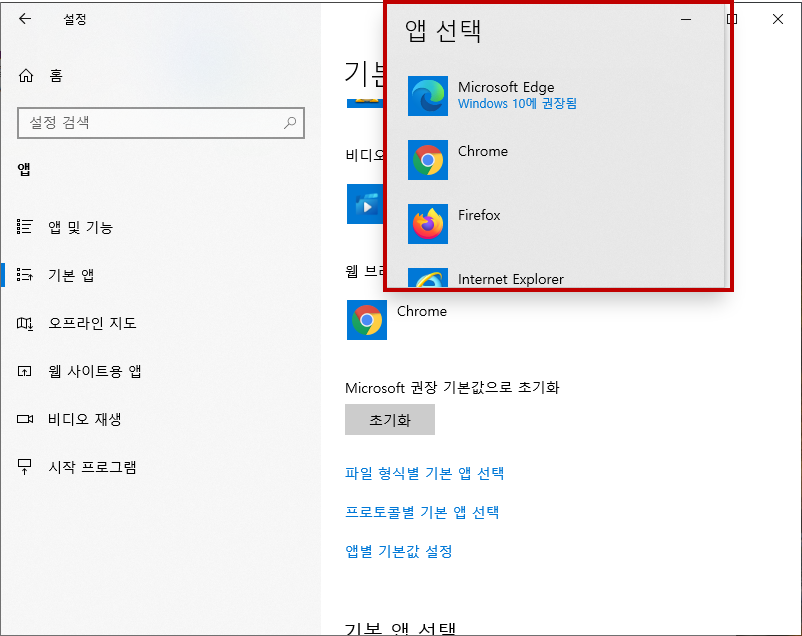Click the 비디오 재생 camera icon
This screenshot has height=636, width=802.
click(x=25, y=419)
